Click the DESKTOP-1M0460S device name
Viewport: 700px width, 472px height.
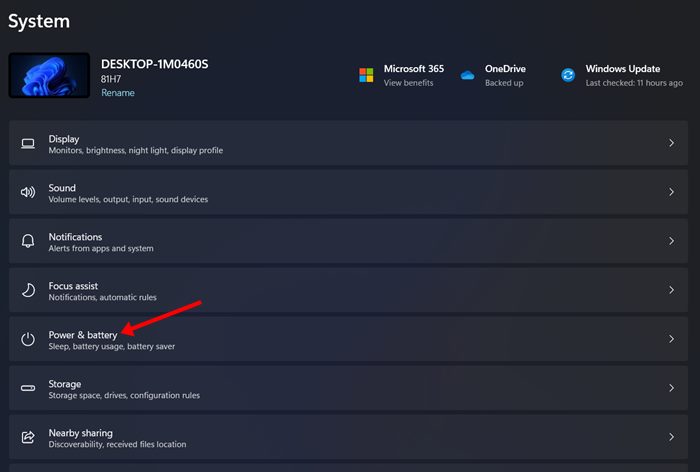(154, 64)
